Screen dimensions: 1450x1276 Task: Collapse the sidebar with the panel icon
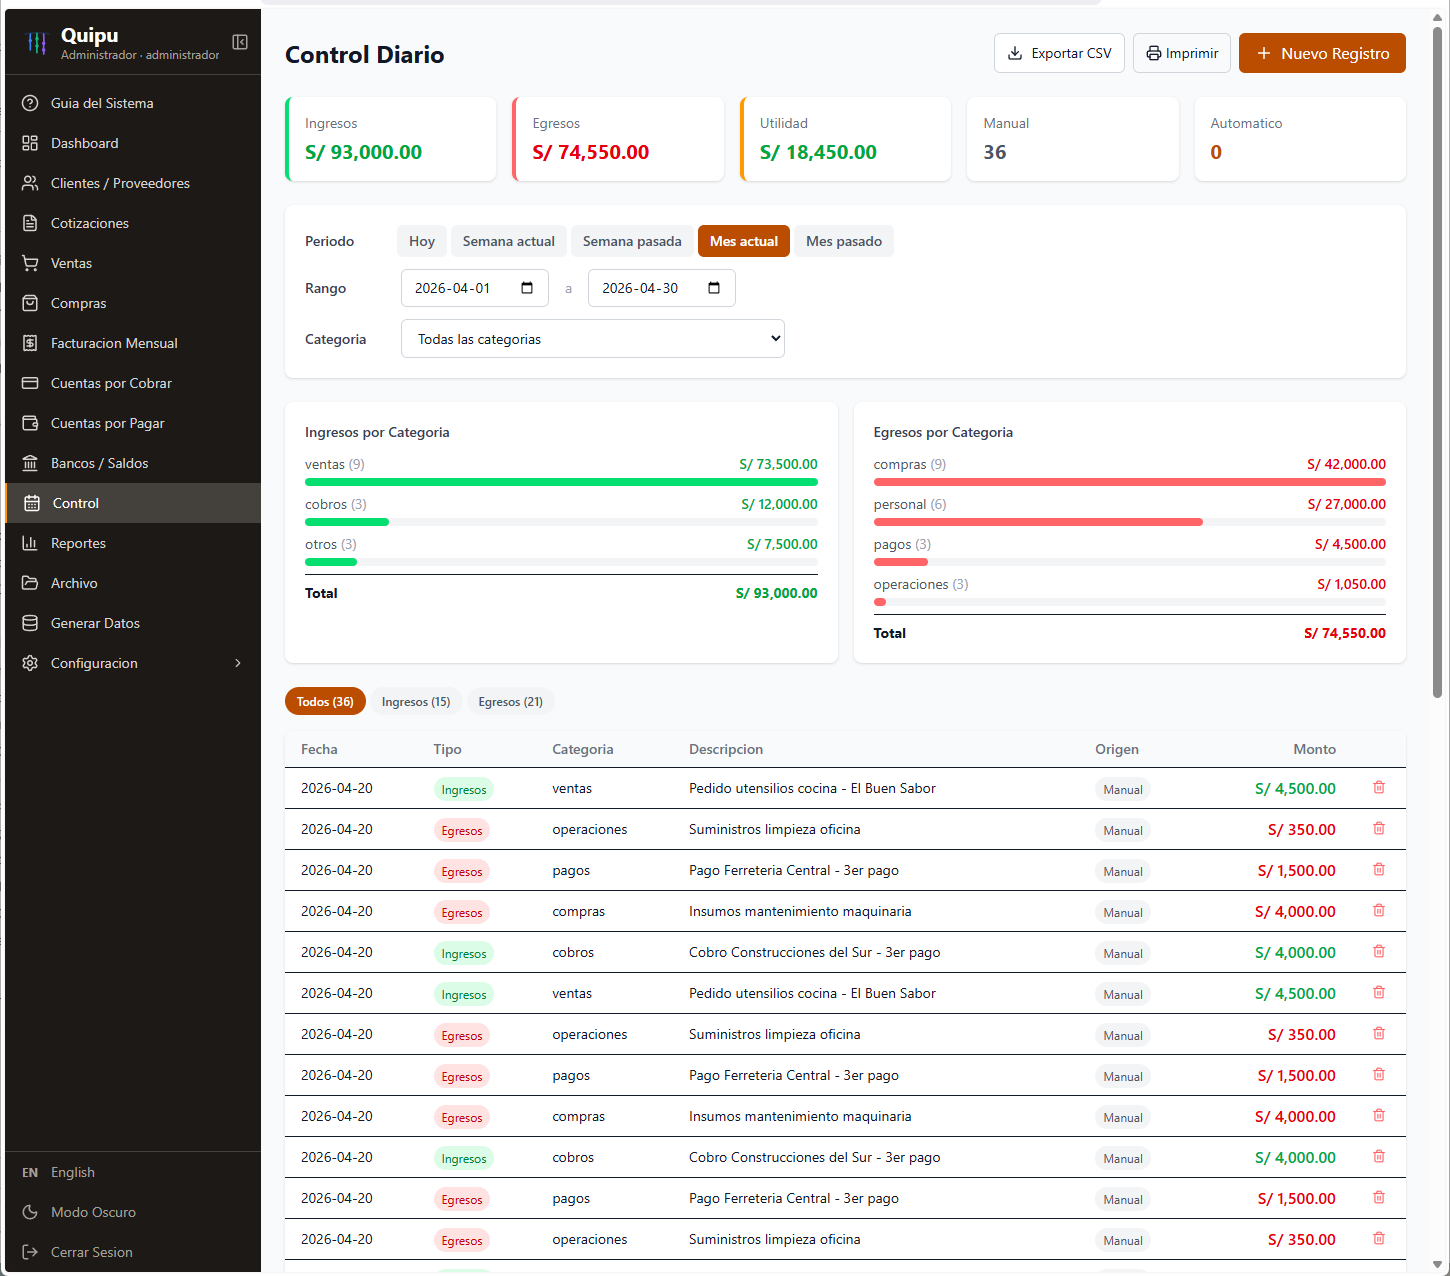pyautogui.click(x=240, y=42)
